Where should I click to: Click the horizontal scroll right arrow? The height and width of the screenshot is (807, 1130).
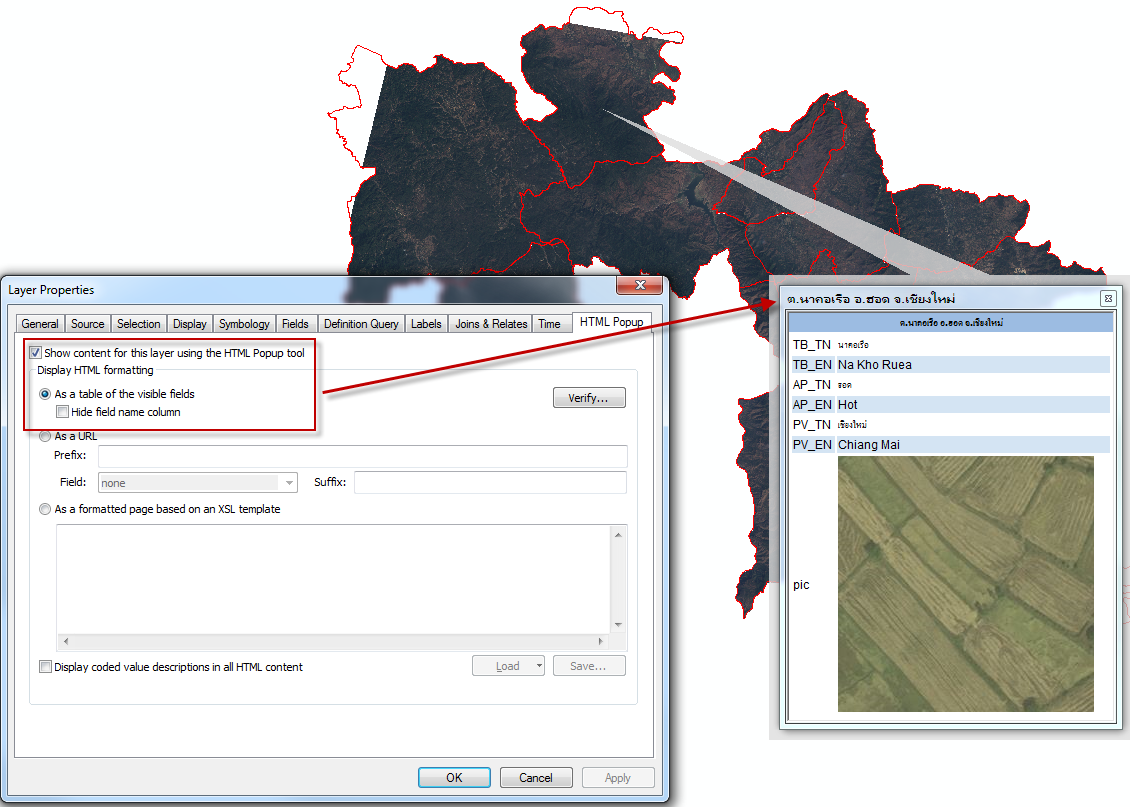click(601, 641)
